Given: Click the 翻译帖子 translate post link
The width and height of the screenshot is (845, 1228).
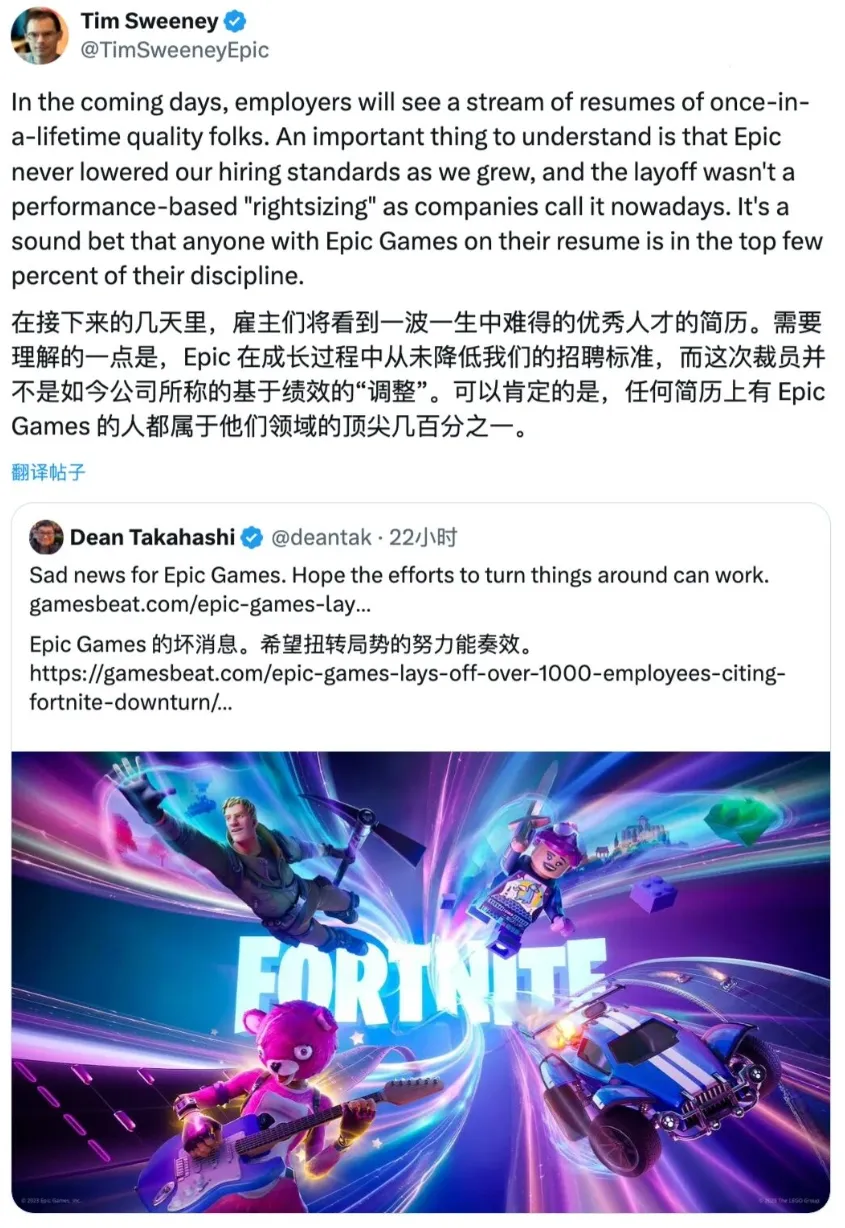Looking at the screenshot, I should click(48, 472).
